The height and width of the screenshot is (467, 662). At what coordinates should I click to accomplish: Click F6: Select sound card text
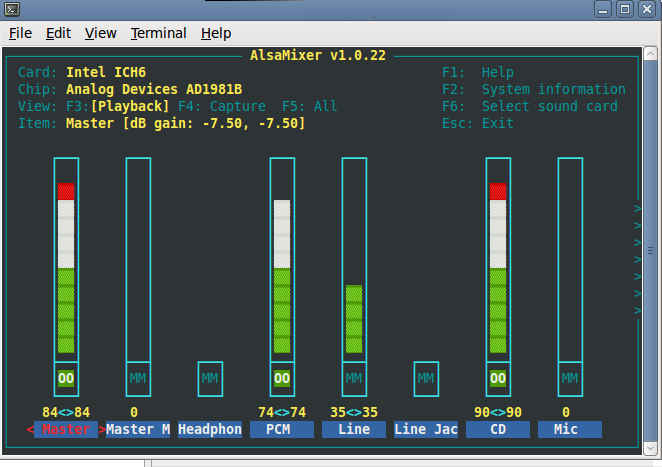click(x=530, y=106)
